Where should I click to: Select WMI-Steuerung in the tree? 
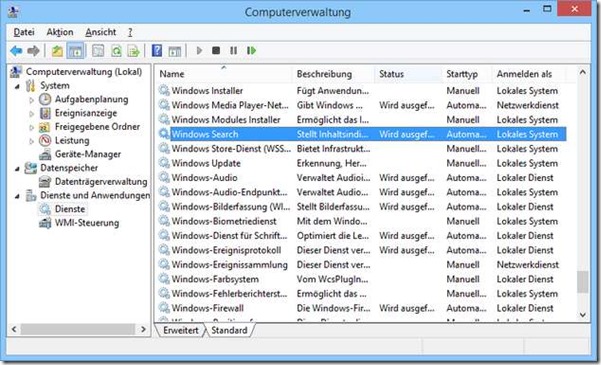coord(87,223)
